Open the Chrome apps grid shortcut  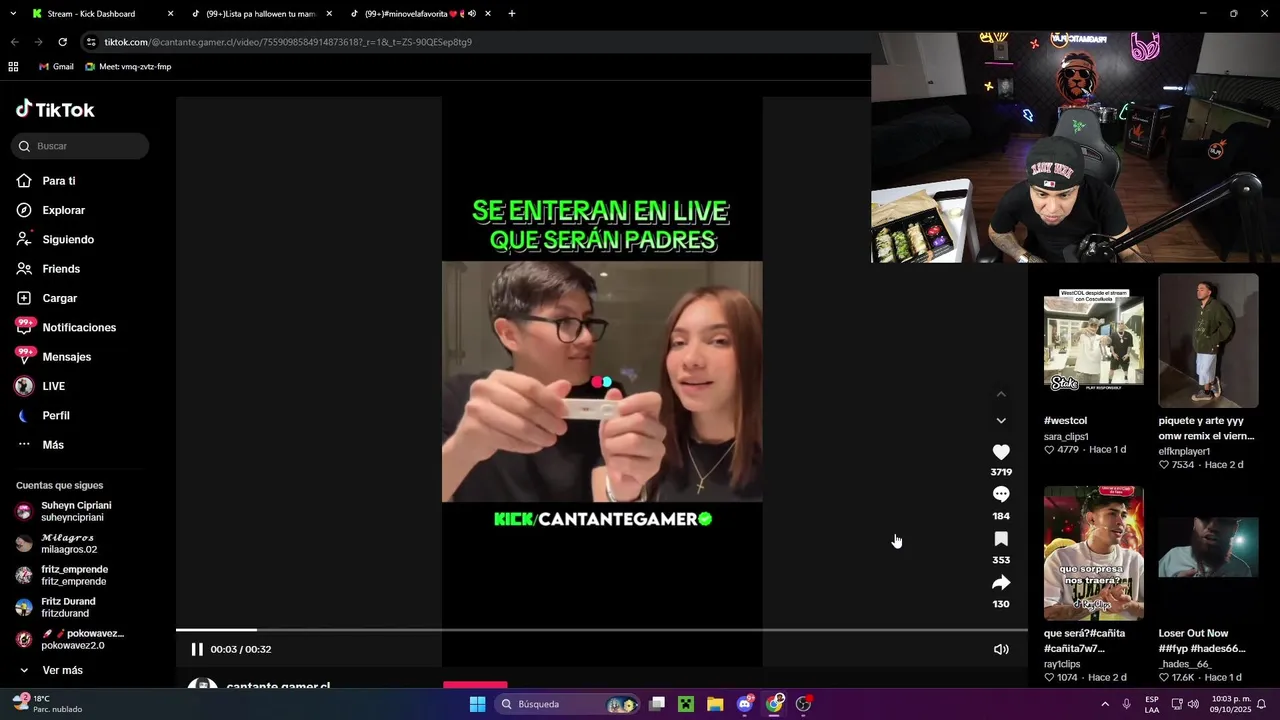(x=13, y=67)
